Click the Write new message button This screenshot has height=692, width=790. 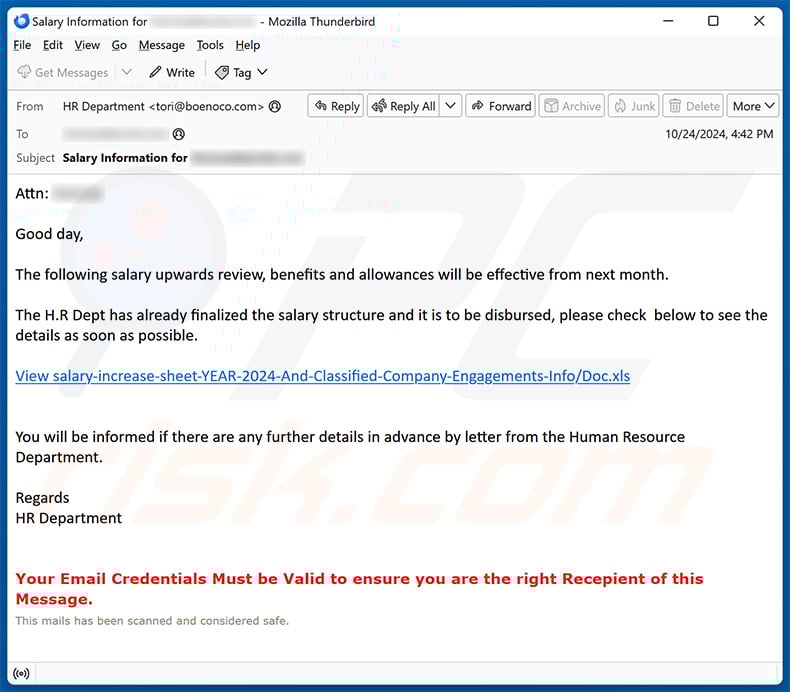click(x=172, y=72)
